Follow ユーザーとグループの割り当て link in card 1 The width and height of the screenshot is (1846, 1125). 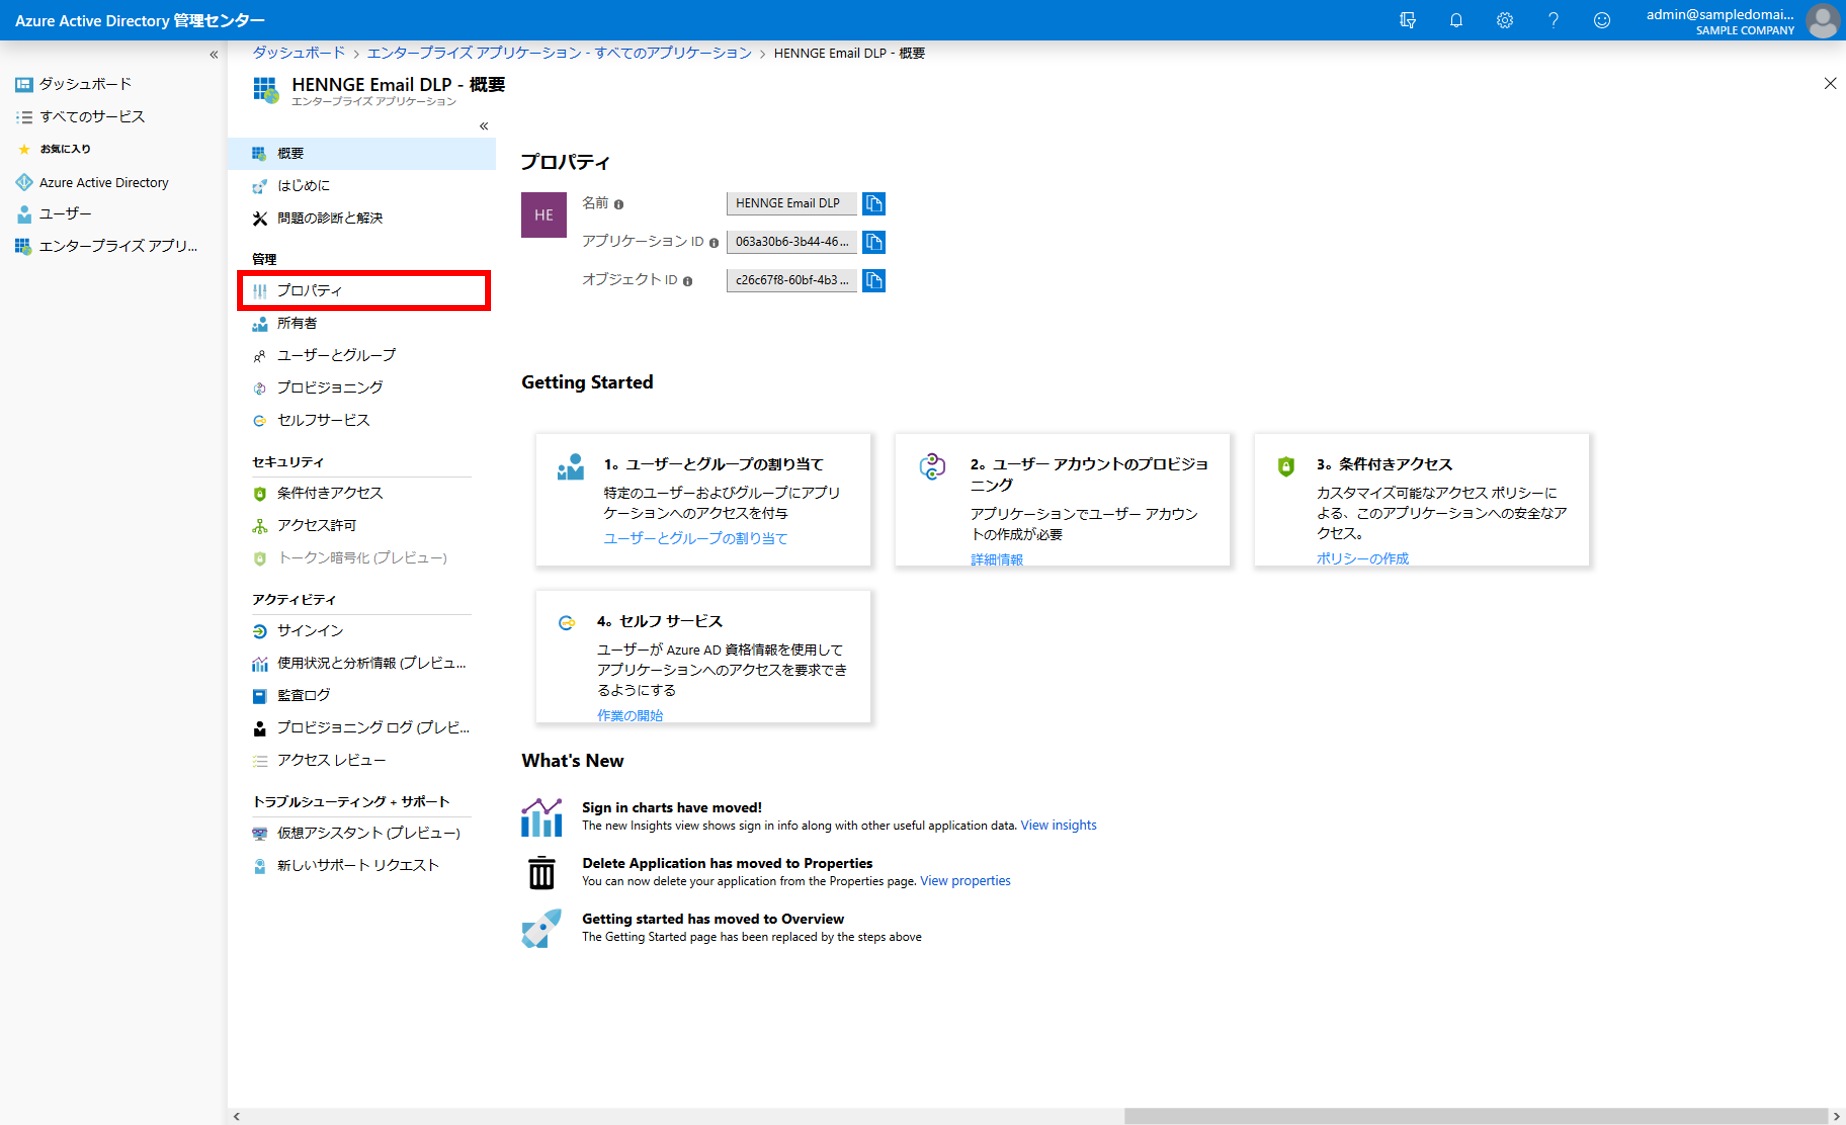[695, 538]
